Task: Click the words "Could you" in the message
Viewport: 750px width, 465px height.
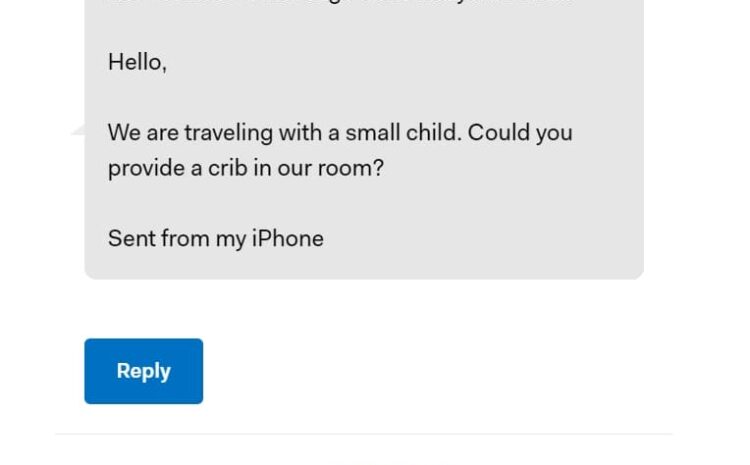Action: click(520, 133)
